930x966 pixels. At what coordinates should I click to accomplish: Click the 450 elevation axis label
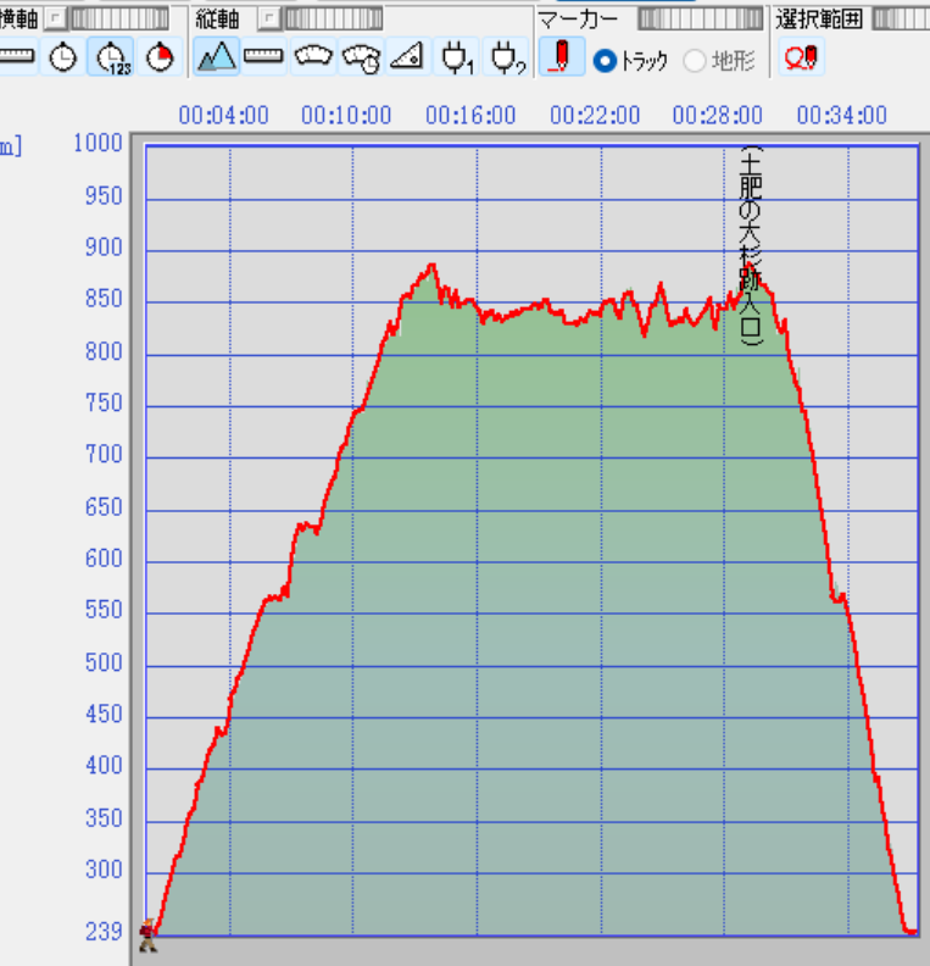tap(103, 714)
